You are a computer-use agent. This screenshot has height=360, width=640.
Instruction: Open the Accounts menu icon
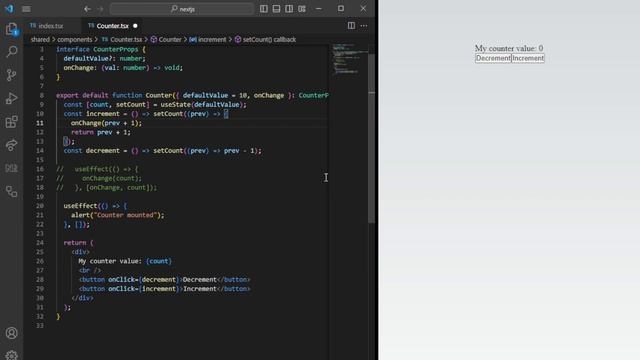pos(11,333)
